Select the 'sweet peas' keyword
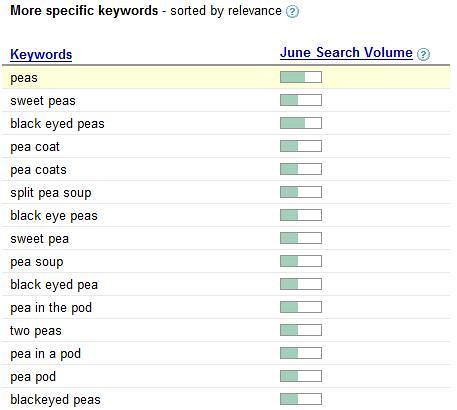The image size is (457, 410). [43, 101]
